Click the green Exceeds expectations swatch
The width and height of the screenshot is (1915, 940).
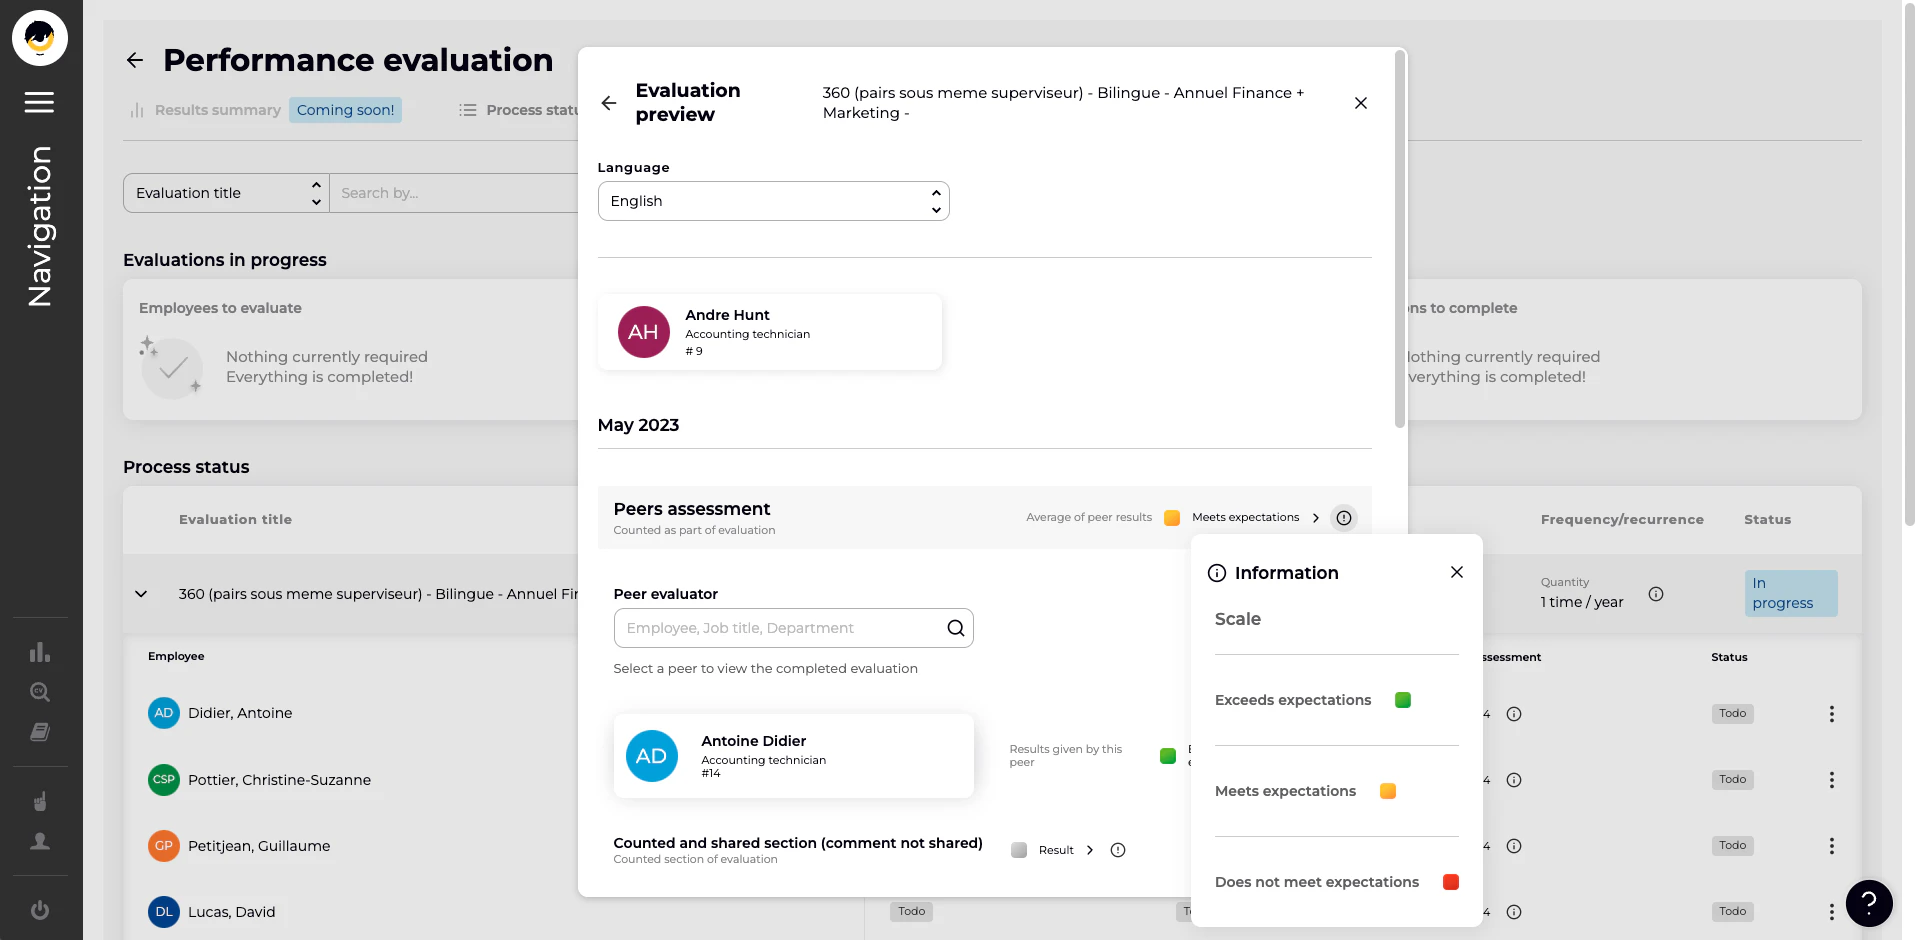click(x=1402, y=700)
